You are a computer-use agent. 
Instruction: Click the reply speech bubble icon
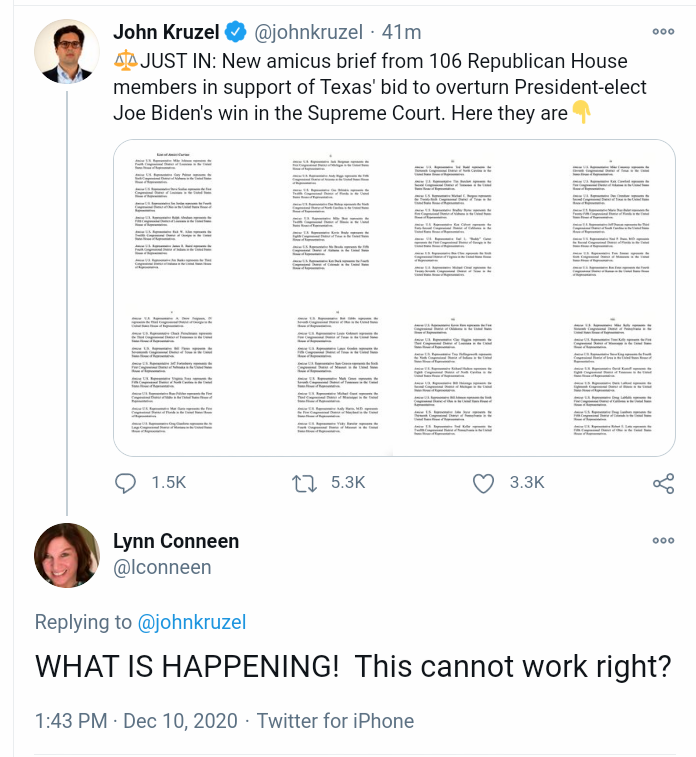[x=125, y=483]
